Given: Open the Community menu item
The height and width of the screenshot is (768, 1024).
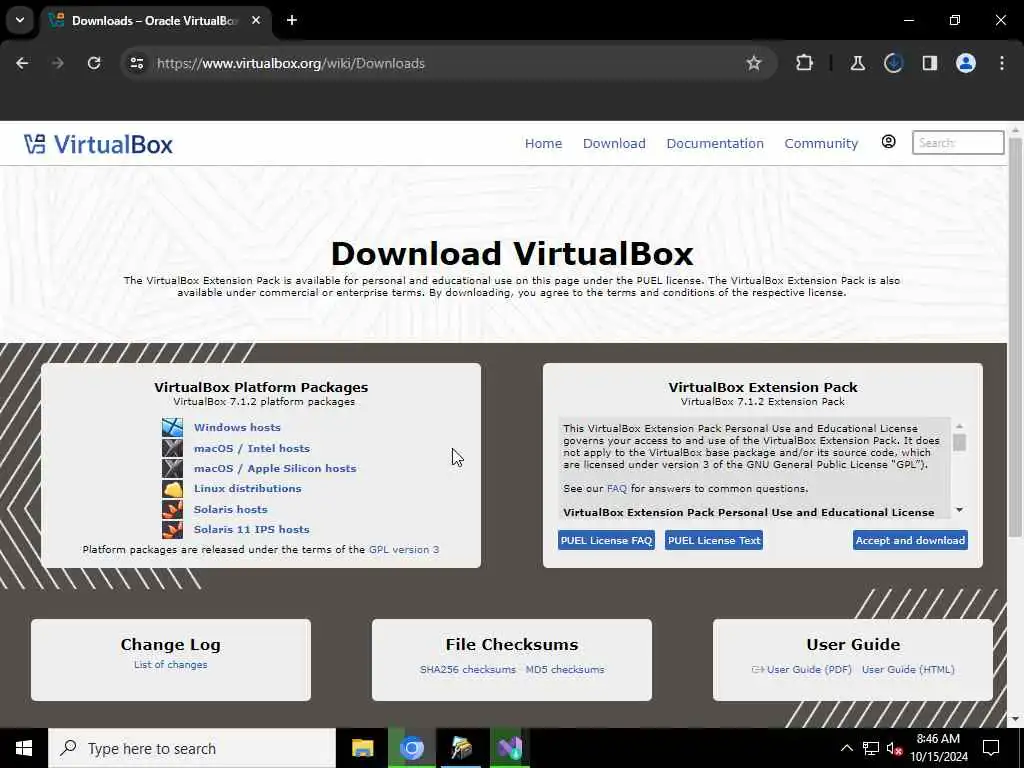Looking at the screenshot, I should pos(821,143).
